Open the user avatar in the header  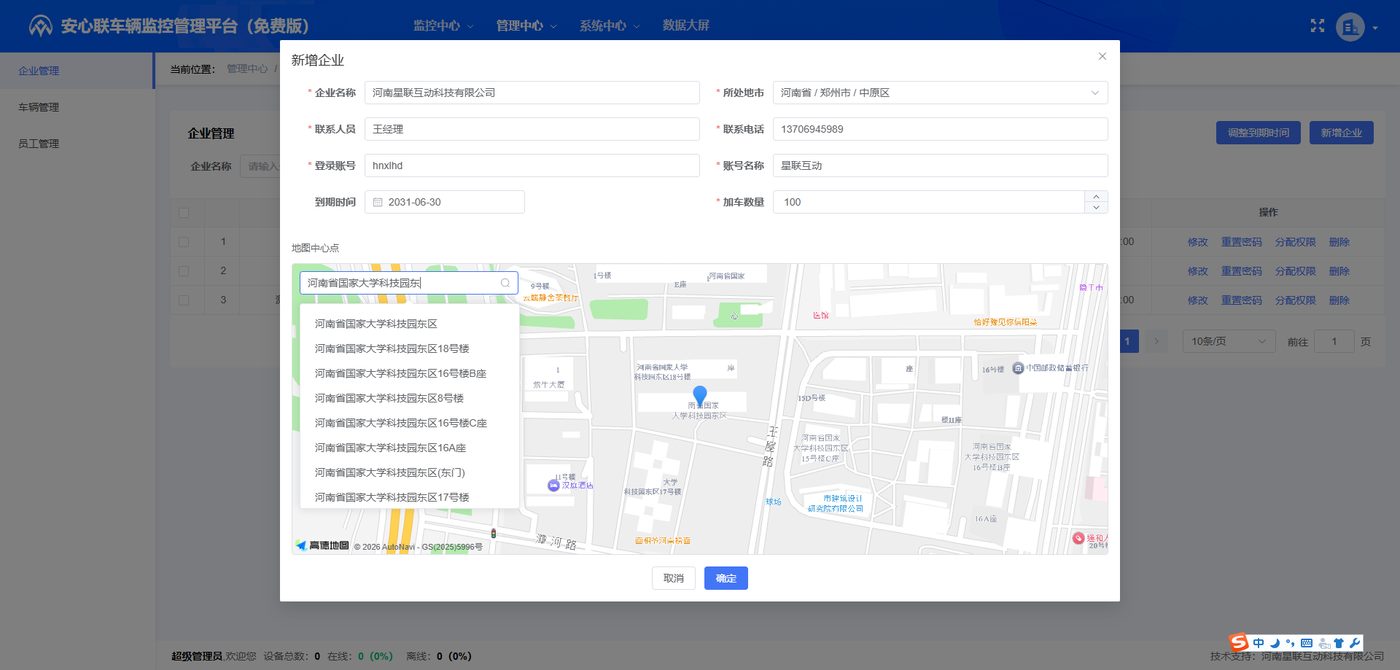(x=1350, y=26)
